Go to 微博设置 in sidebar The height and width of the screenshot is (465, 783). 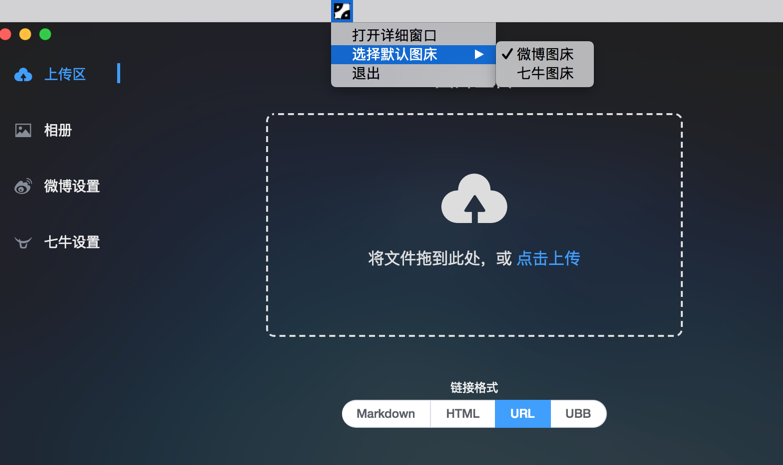pos(72,186)
